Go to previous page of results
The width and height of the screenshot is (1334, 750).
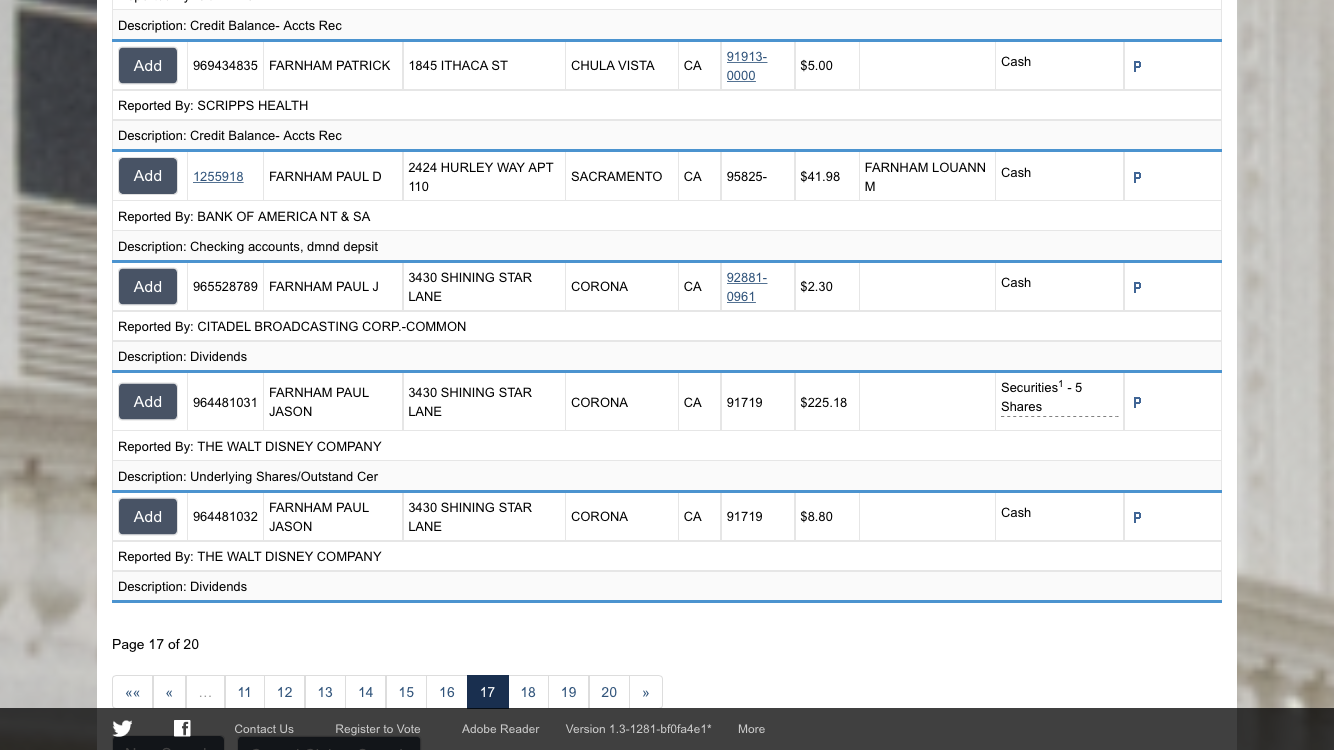point(169,692)
